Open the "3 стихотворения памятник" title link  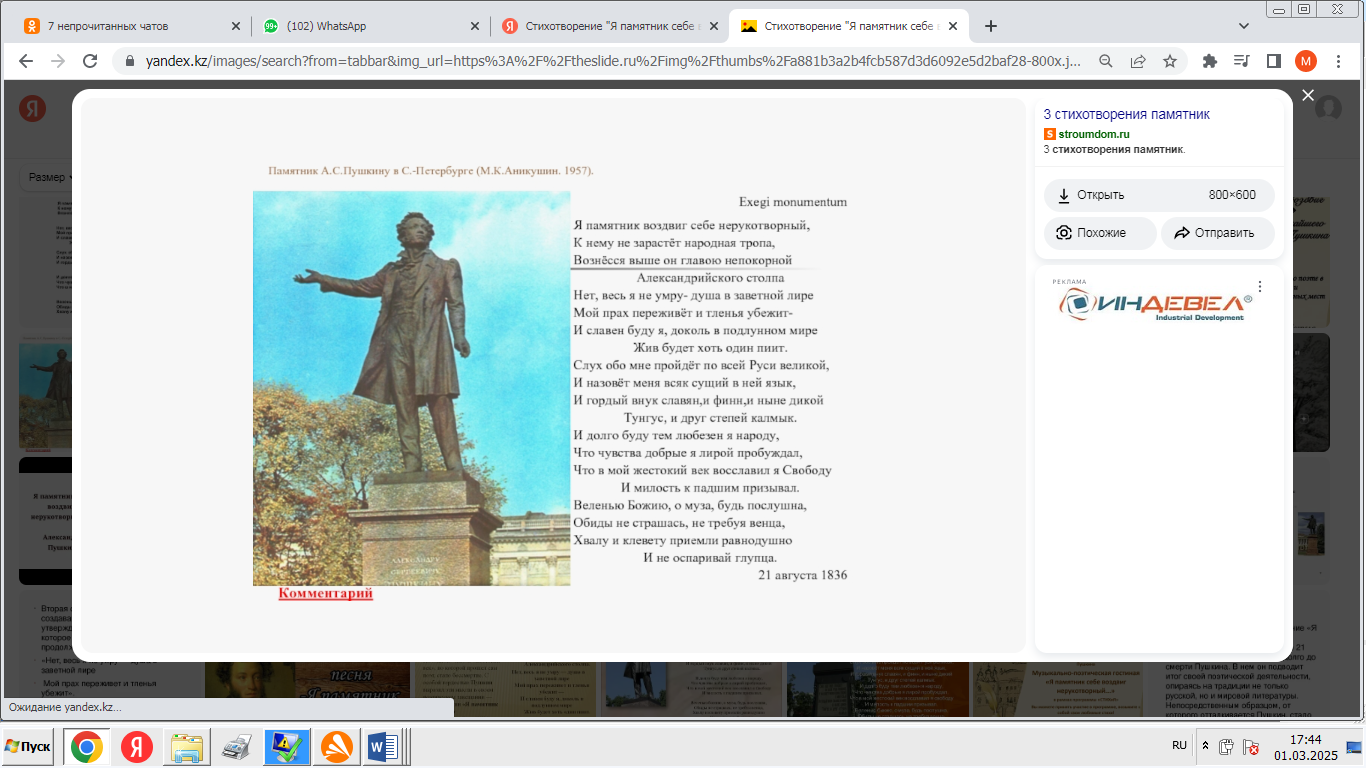(1127, 115)
